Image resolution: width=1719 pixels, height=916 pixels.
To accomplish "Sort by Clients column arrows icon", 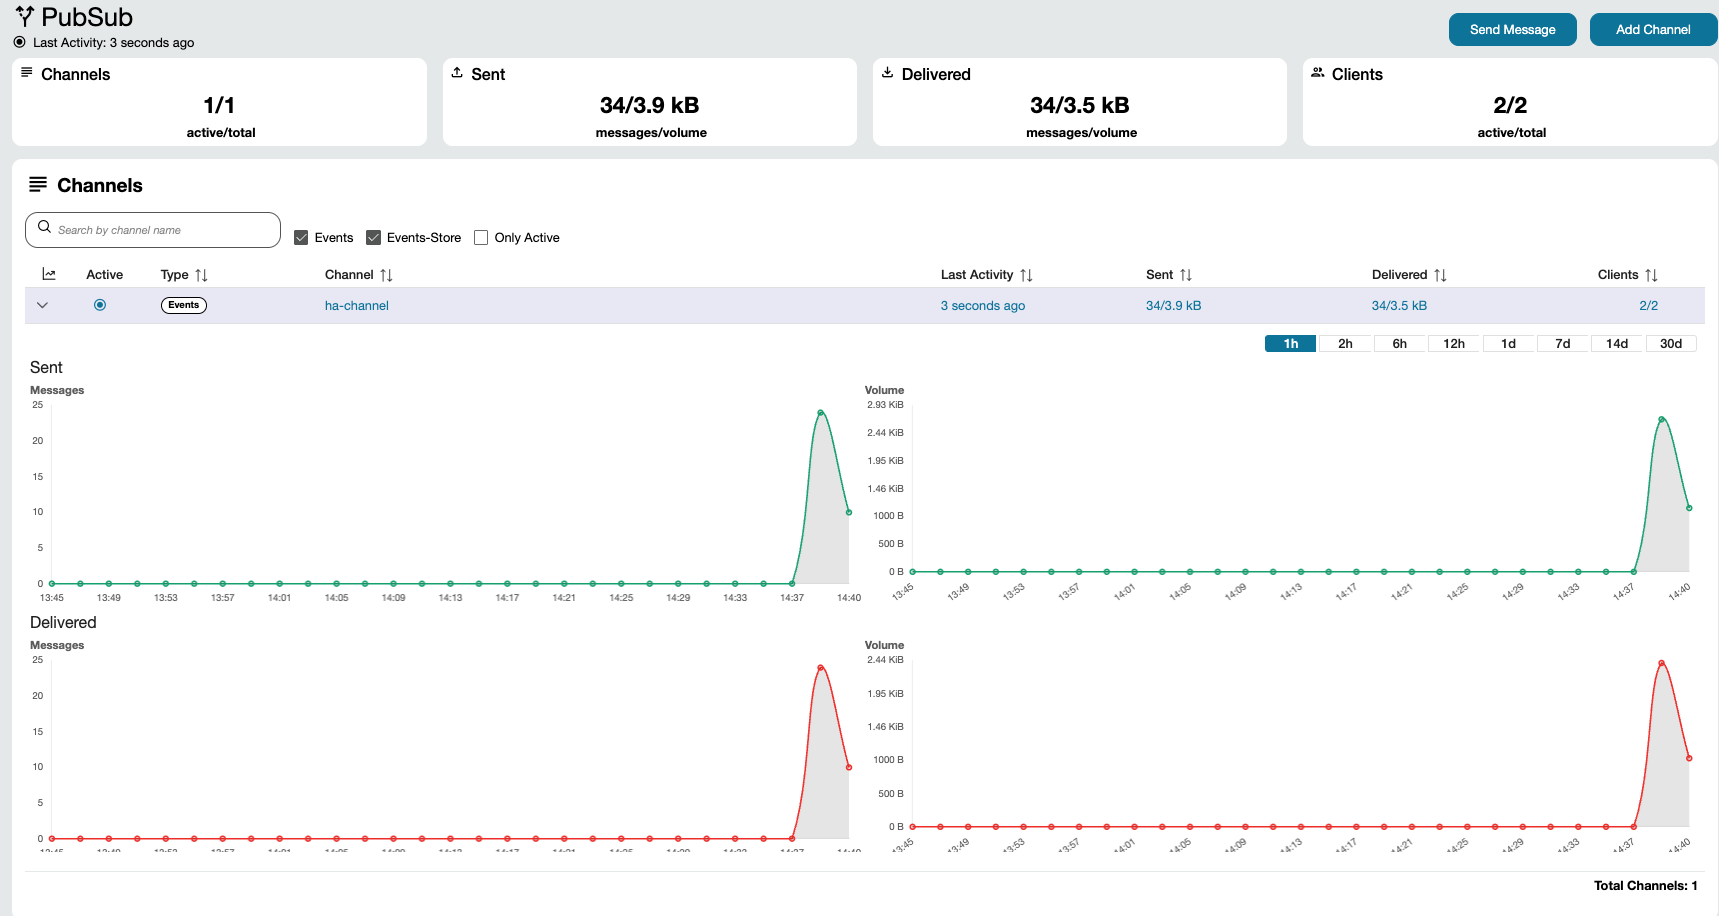I will 1651,275.
